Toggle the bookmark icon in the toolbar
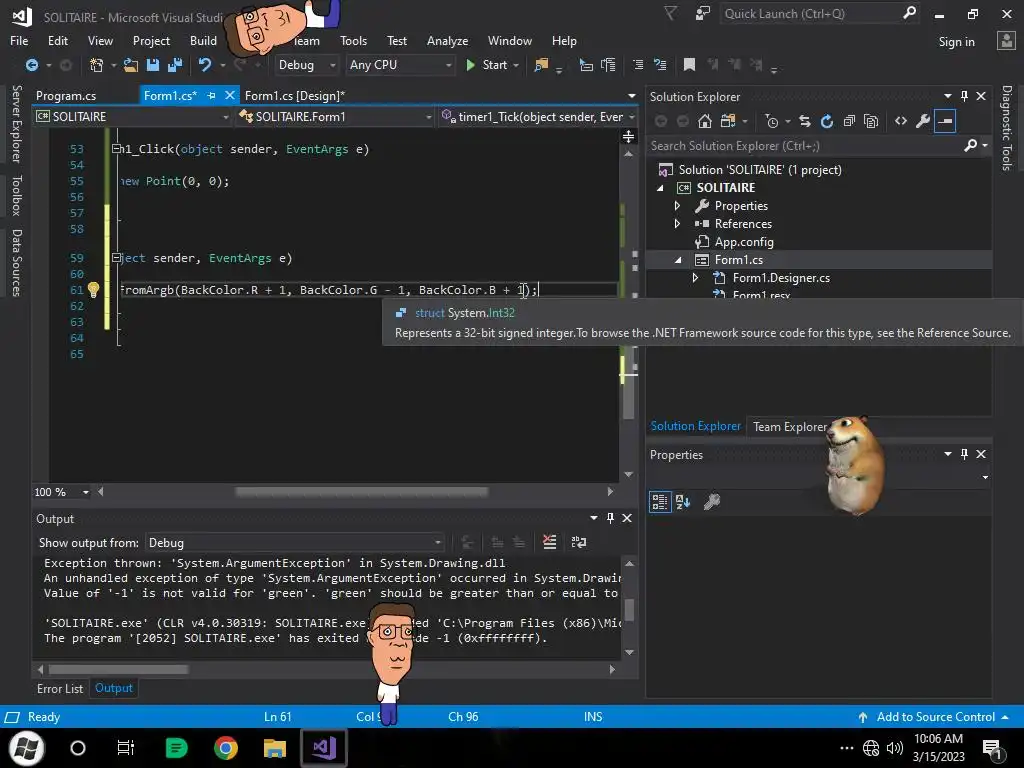 coord(689,65)
